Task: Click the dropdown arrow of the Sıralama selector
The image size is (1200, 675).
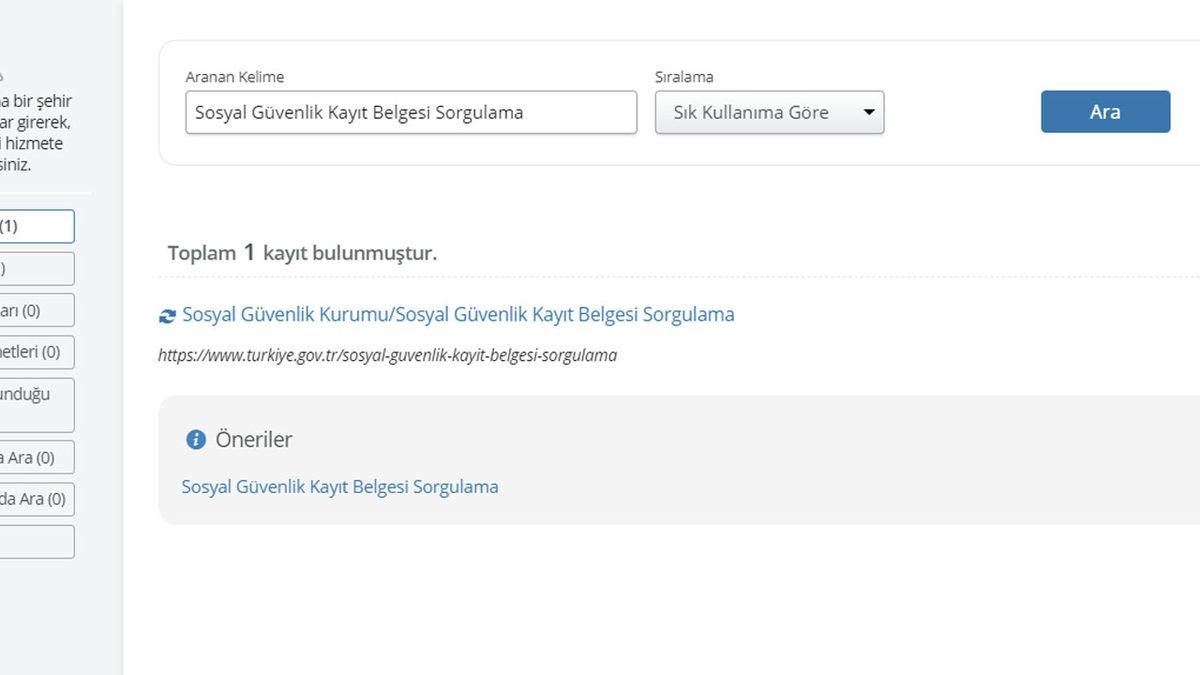Action: [868, 112]
